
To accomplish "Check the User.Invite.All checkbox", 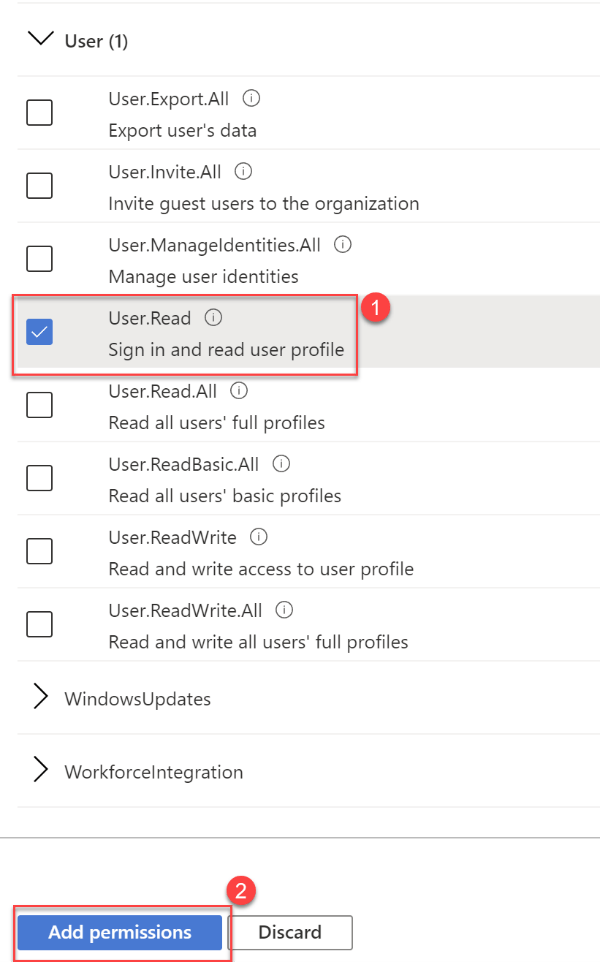I will 40,186.
